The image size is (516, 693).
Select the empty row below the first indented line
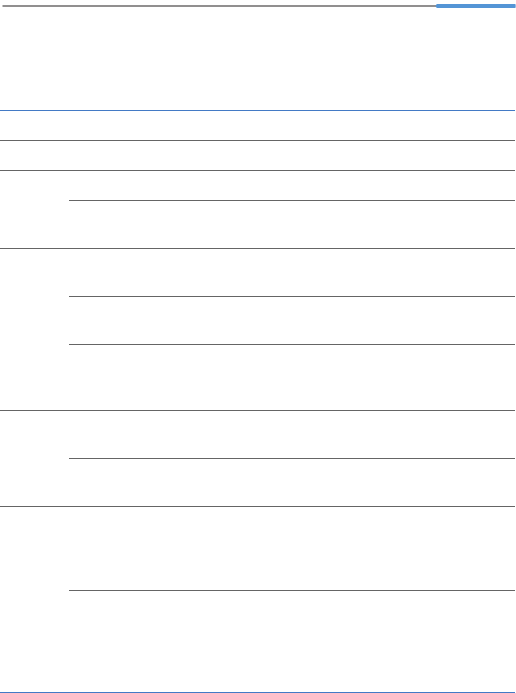pyautogui.click(x=292, y=225)
